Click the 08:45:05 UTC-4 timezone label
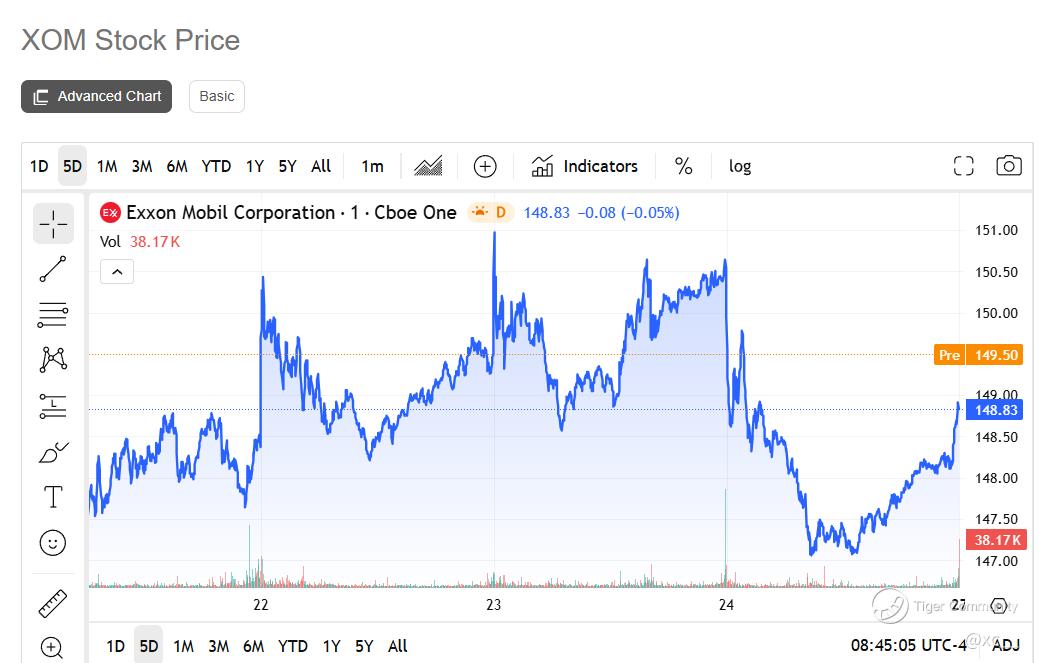Viewport: 1039px width, 663px height. click(x=908, y=645)
